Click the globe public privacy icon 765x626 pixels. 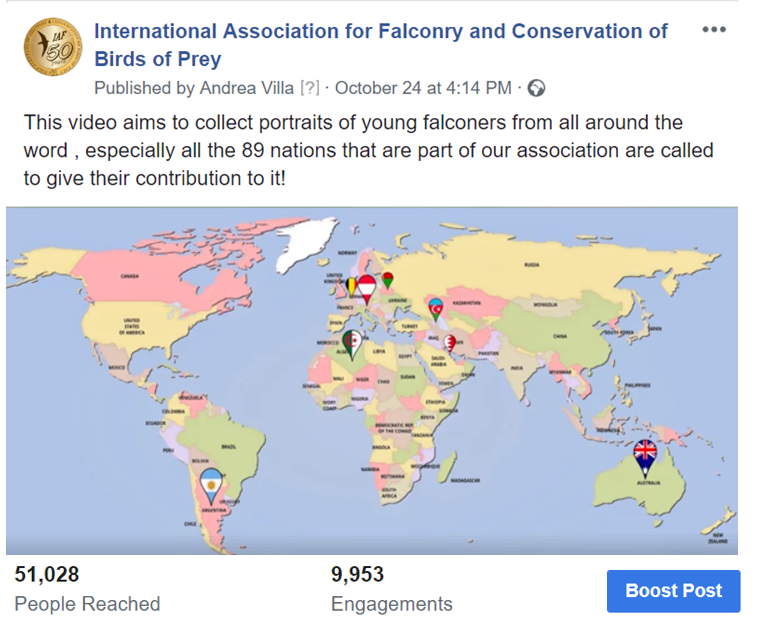click(x=537, y=88)
